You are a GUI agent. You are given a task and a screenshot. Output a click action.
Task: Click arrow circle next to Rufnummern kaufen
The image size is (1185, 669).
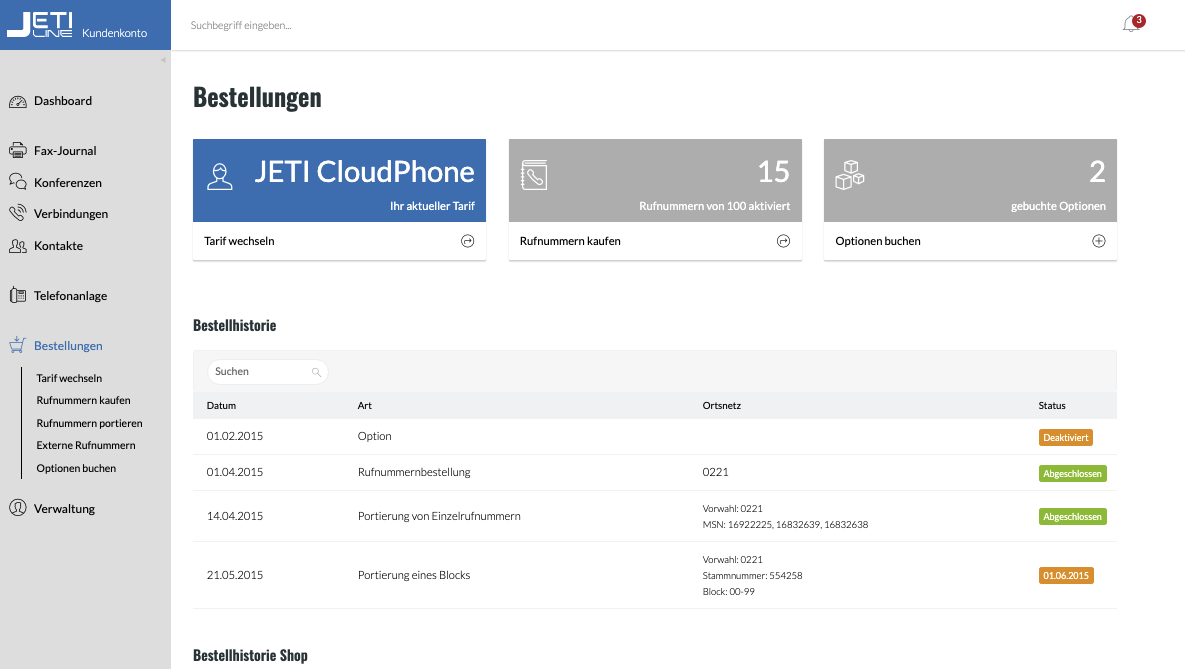[x=784, y=241]
